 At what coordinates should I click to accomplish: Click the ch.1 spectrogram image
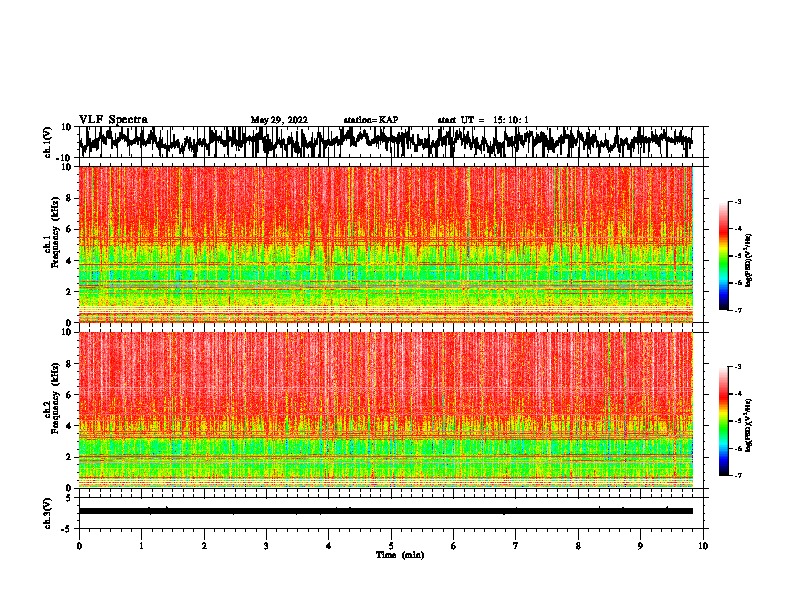[386, 244]
